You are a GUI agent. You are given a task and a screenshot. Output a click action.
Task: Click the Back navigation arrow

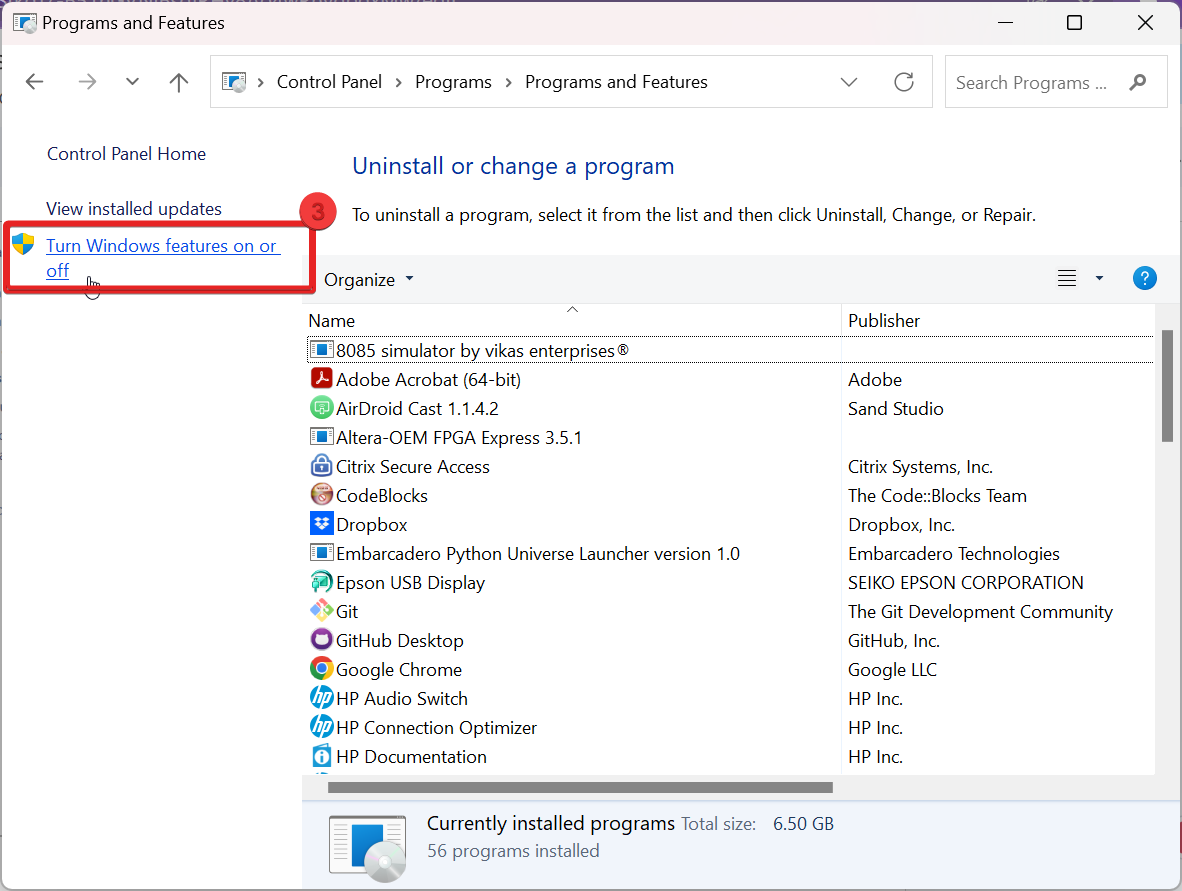pyautogui.click(x=35, y=81)
